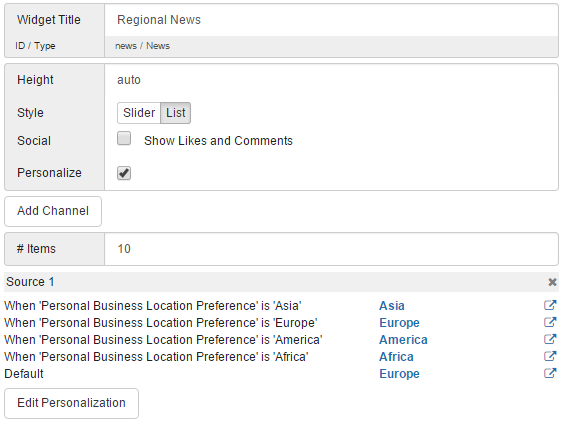
Task: Click the Edit Personalization button
Action: tap(71, 403)
